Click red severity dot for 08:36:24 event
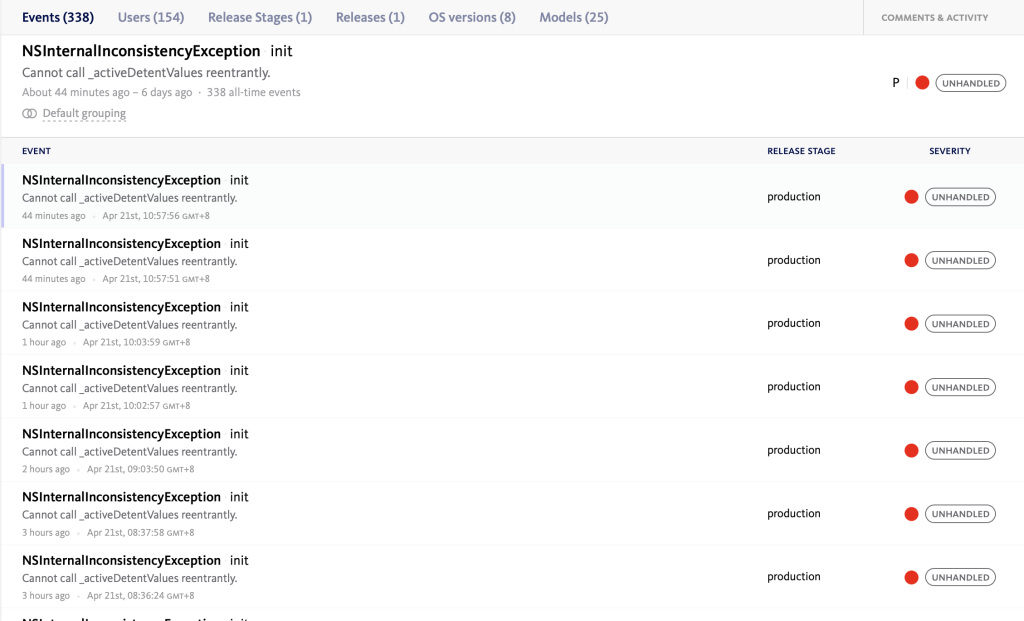The width and height of the screenshot is (1024, 621). pos(911,577)
